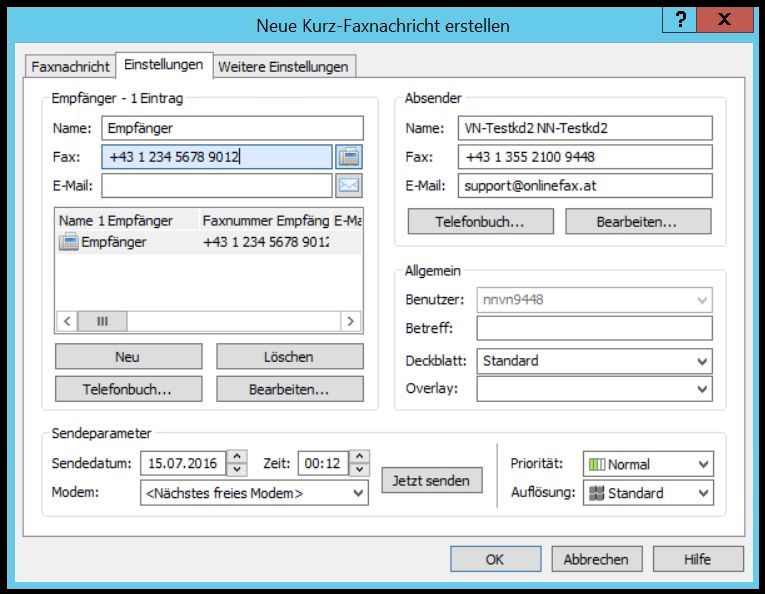Open the Deckblatt dropdown list
The height and width of the screenshot is (594, 765).
594,361
